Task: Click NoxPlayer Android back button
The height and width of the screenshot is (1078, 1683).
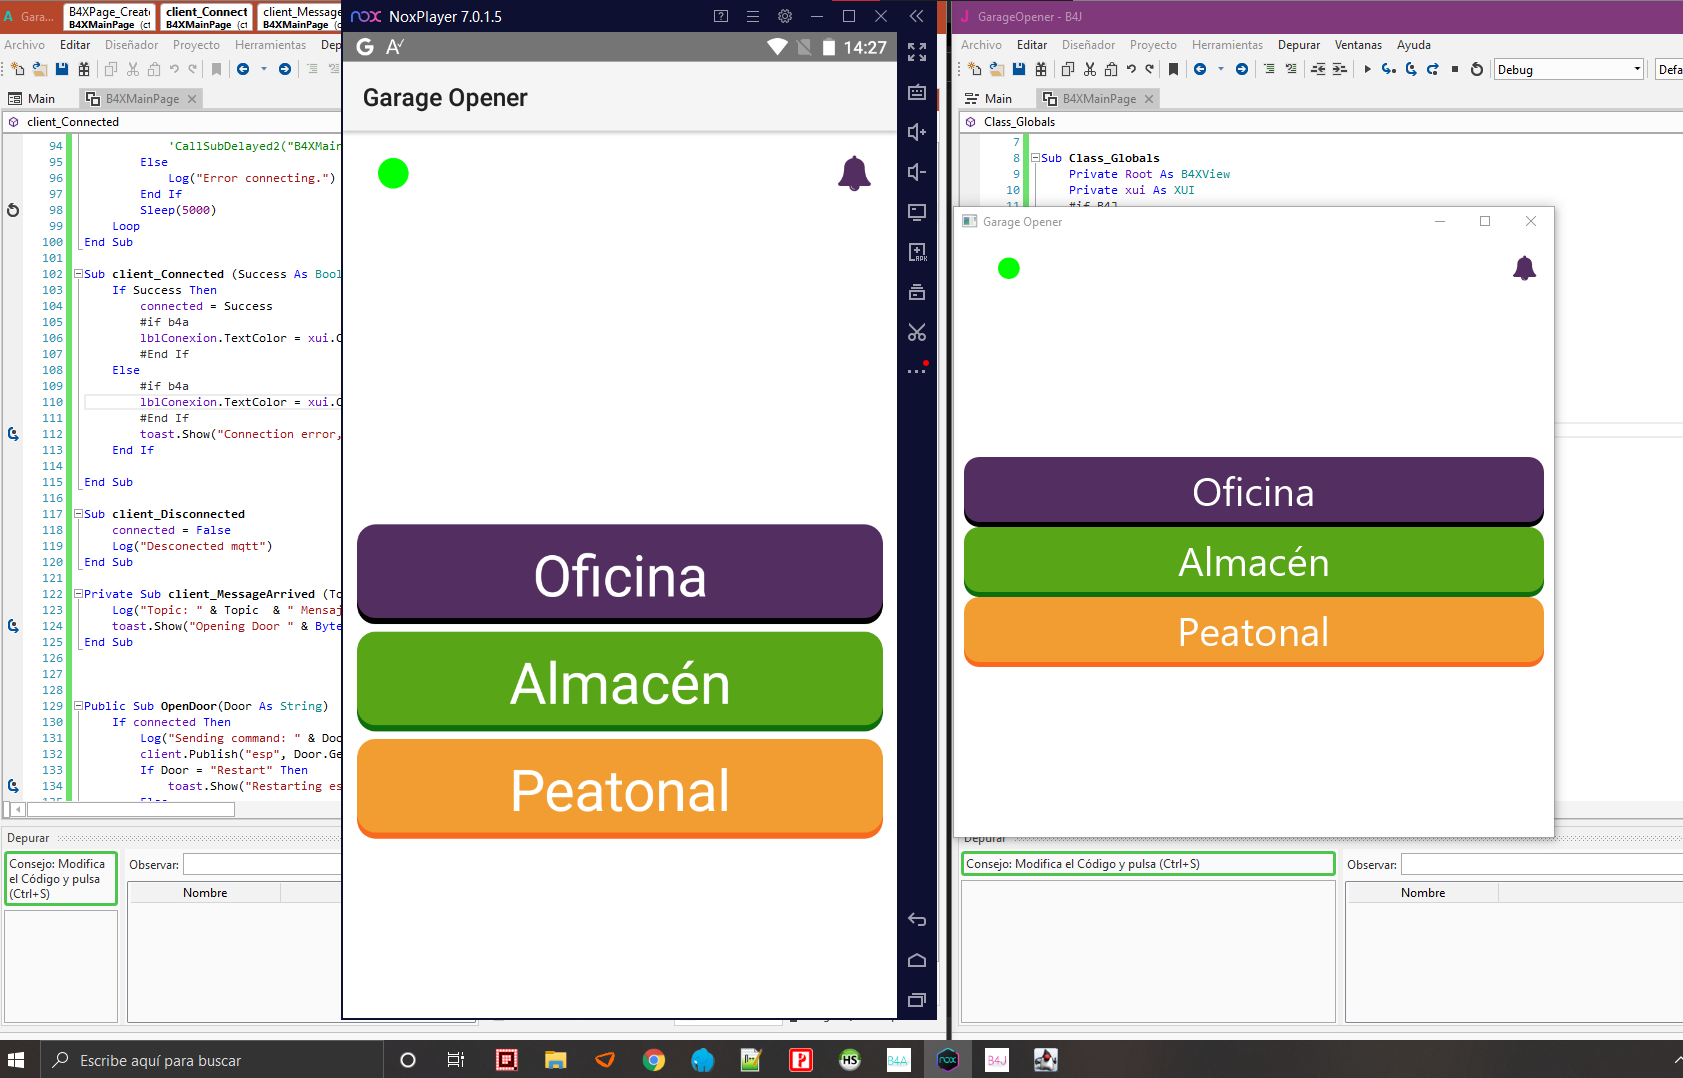Action: tap(917, 920)
